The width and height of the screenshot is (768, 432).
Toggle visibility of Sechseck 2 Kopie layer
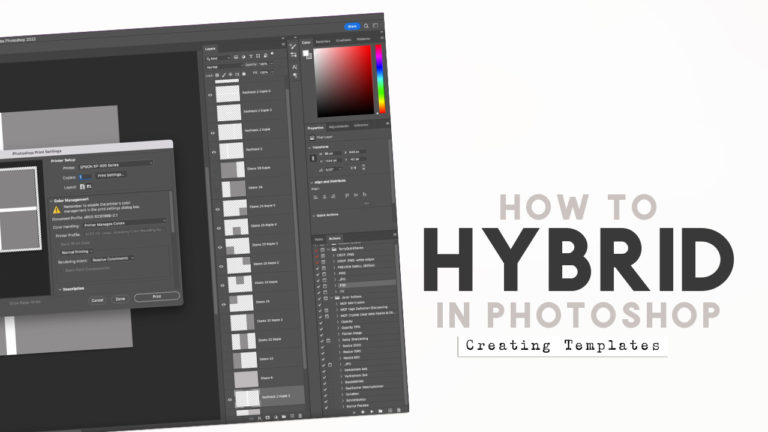click(x=213, y=133)
